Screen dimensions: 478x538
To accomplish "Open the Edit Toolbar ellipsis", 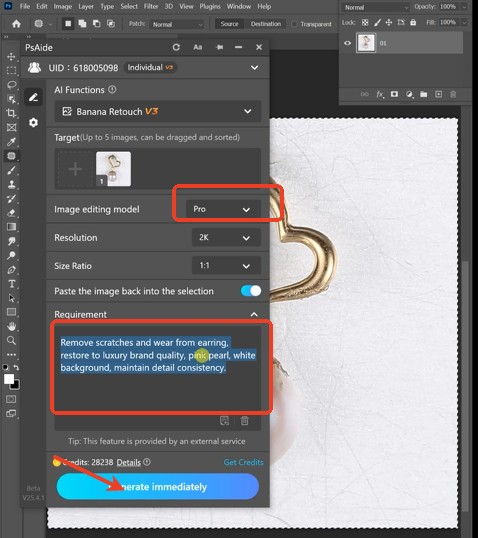I will coord(11,354).
